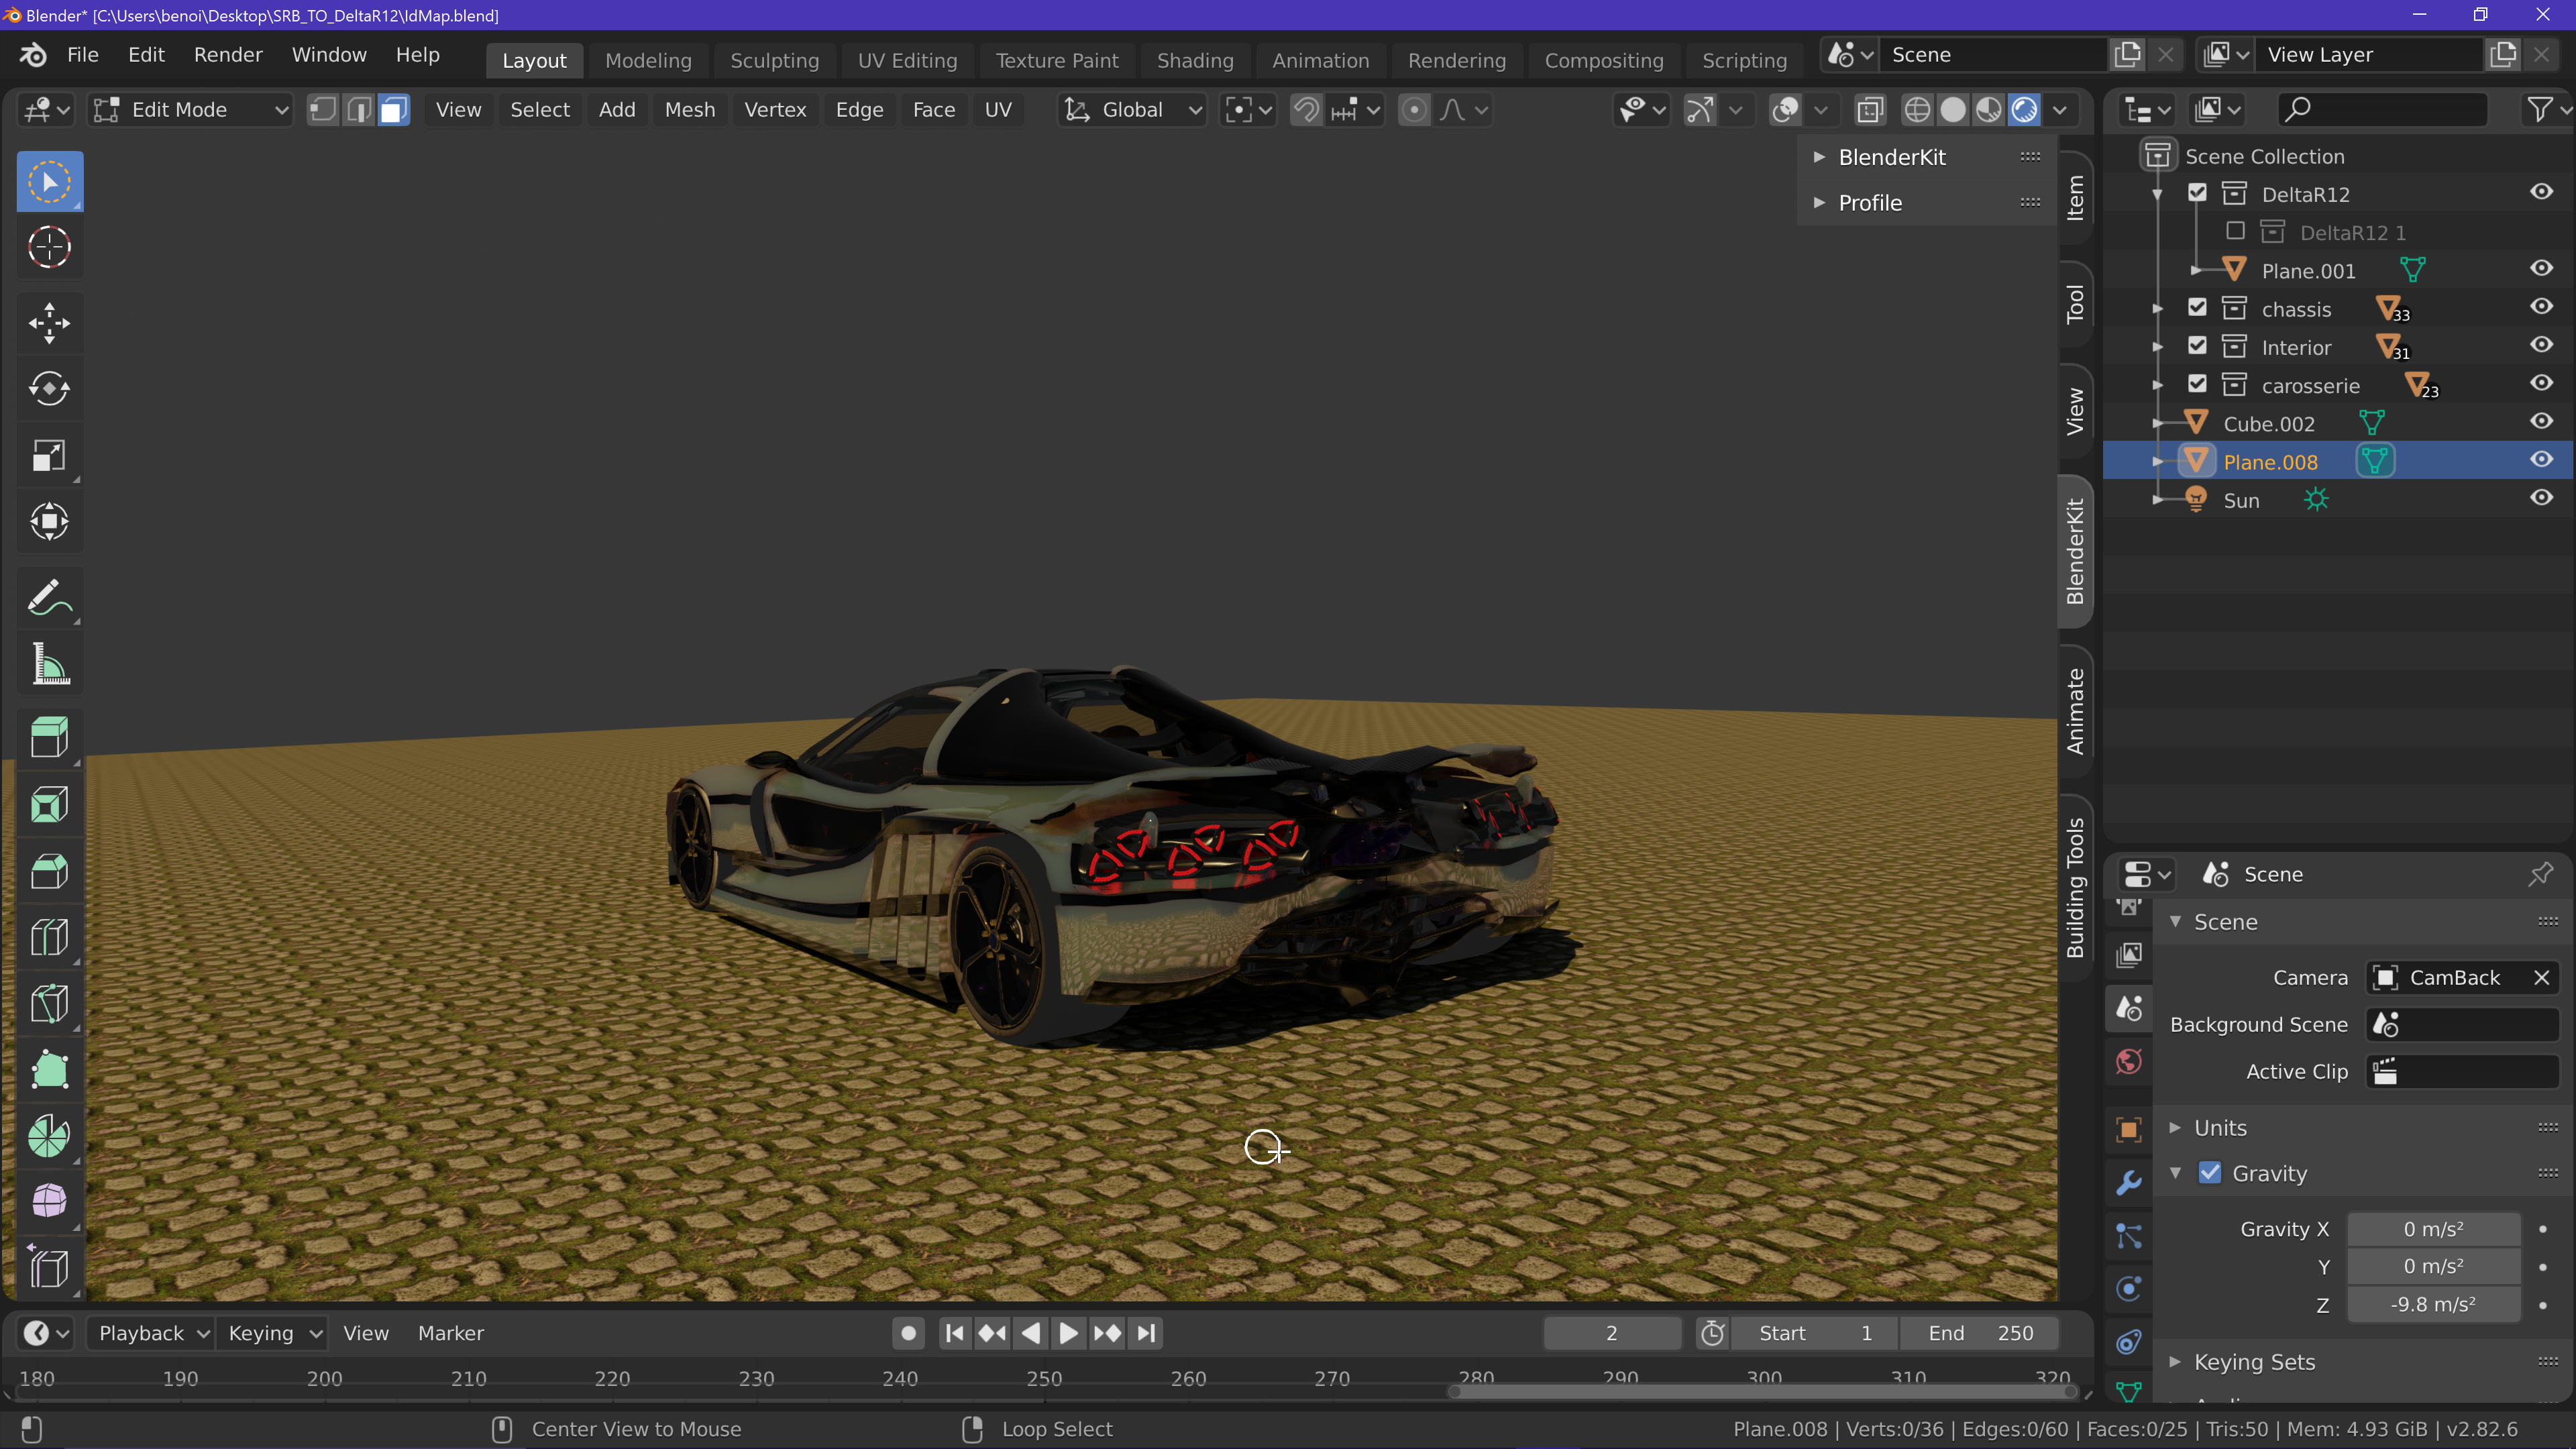Image resolution: width=2576 pixels, height=1449 pixels.
Task: Open the Edit Mode dropdown
Action: point(190,110)
